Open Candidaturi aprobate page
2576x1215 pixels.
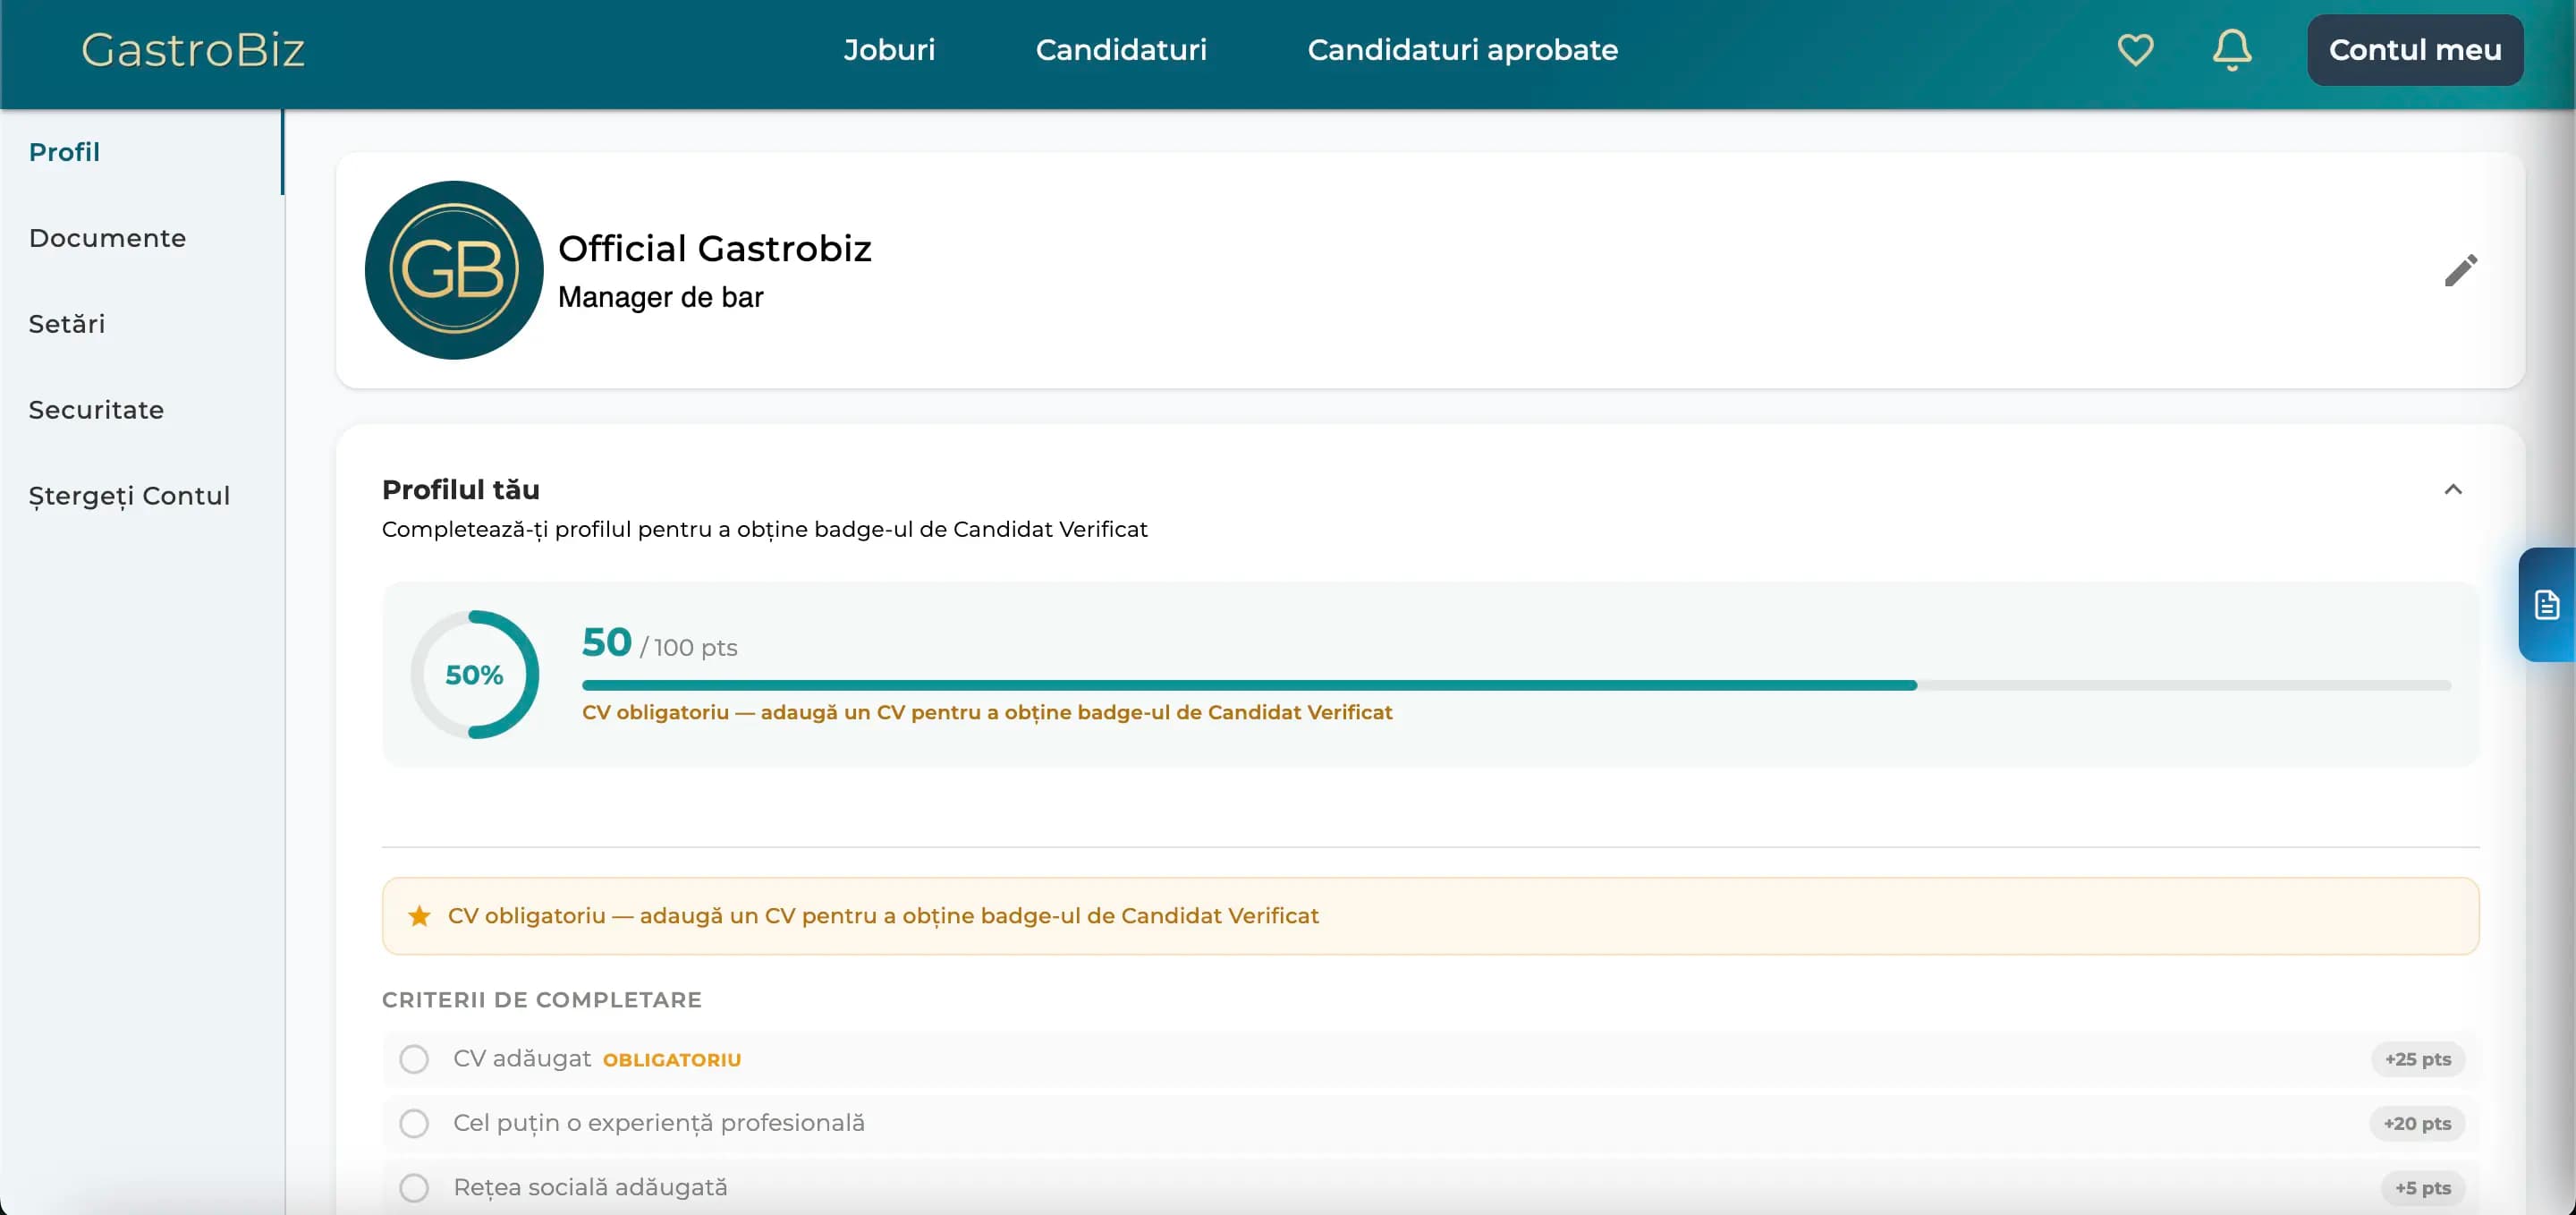click(x=1462, y=50)
